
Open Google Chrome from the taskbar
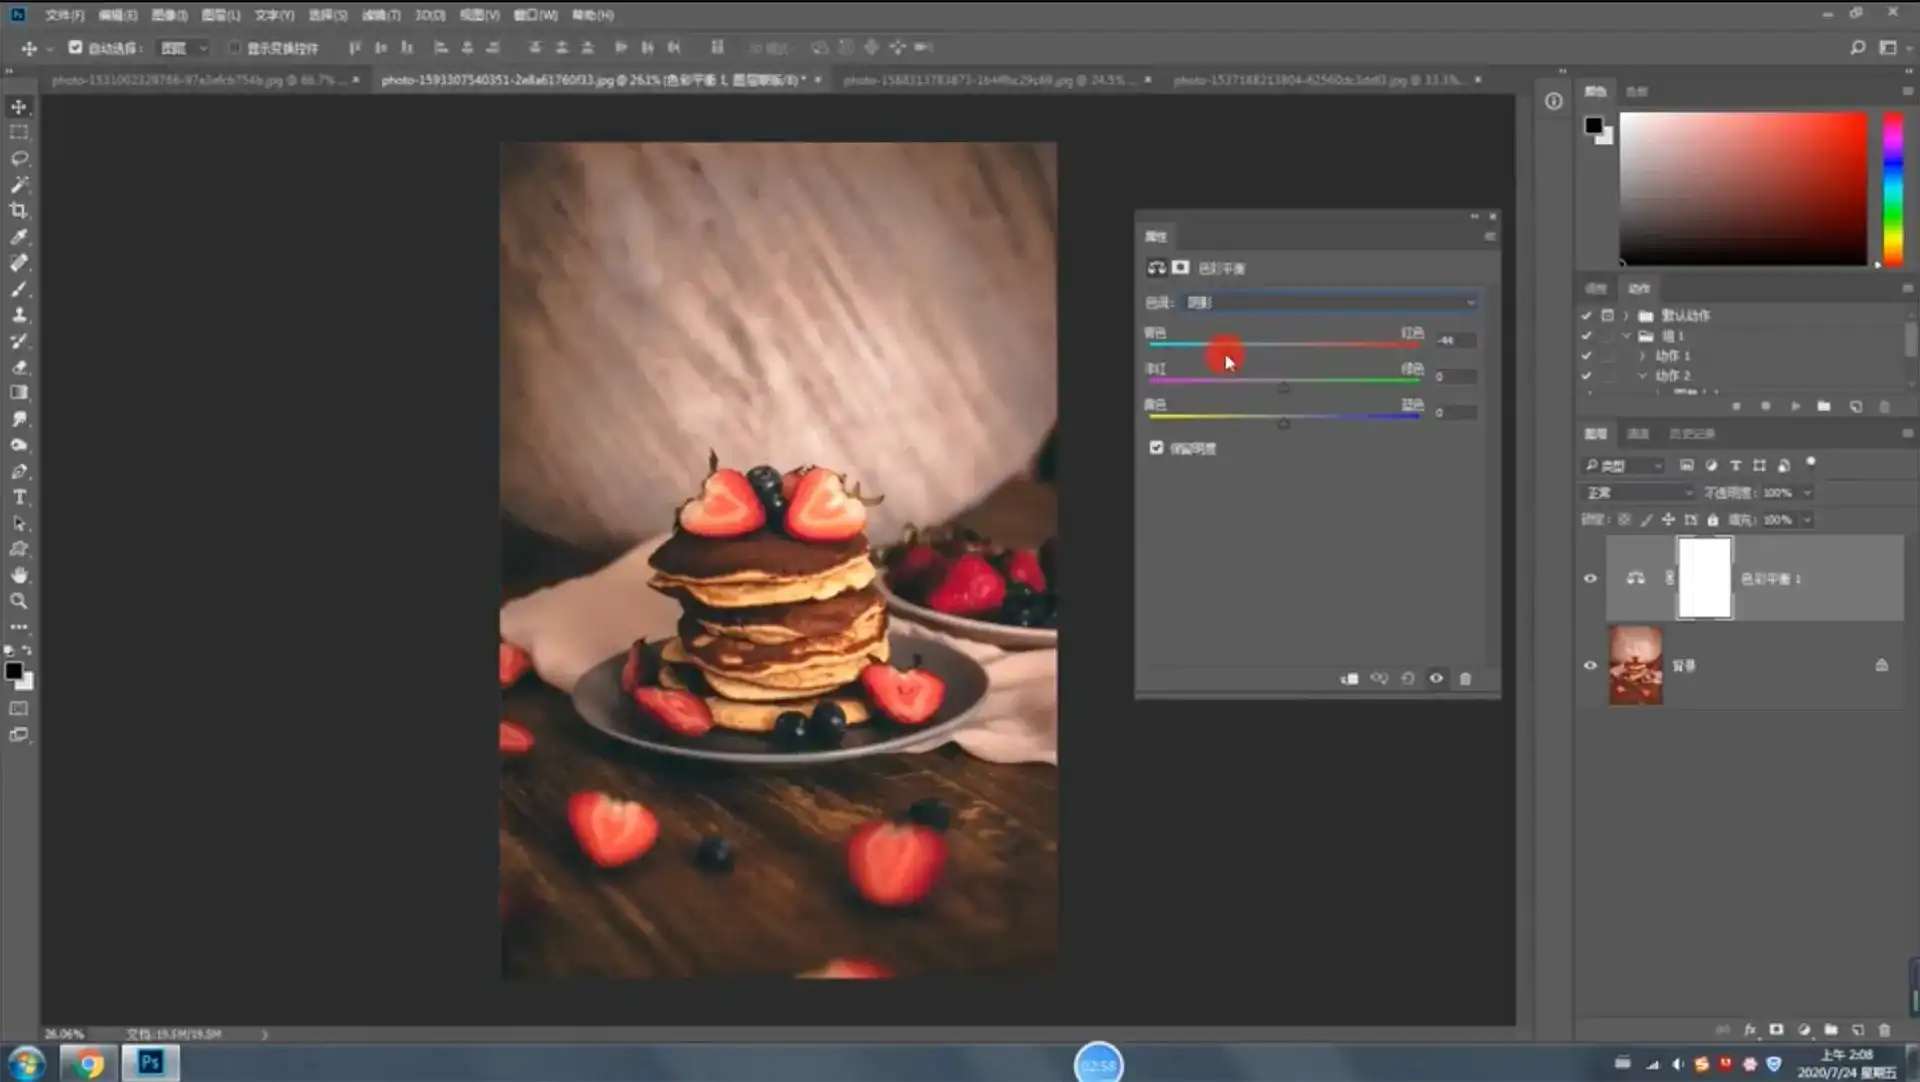[89, 1063]
